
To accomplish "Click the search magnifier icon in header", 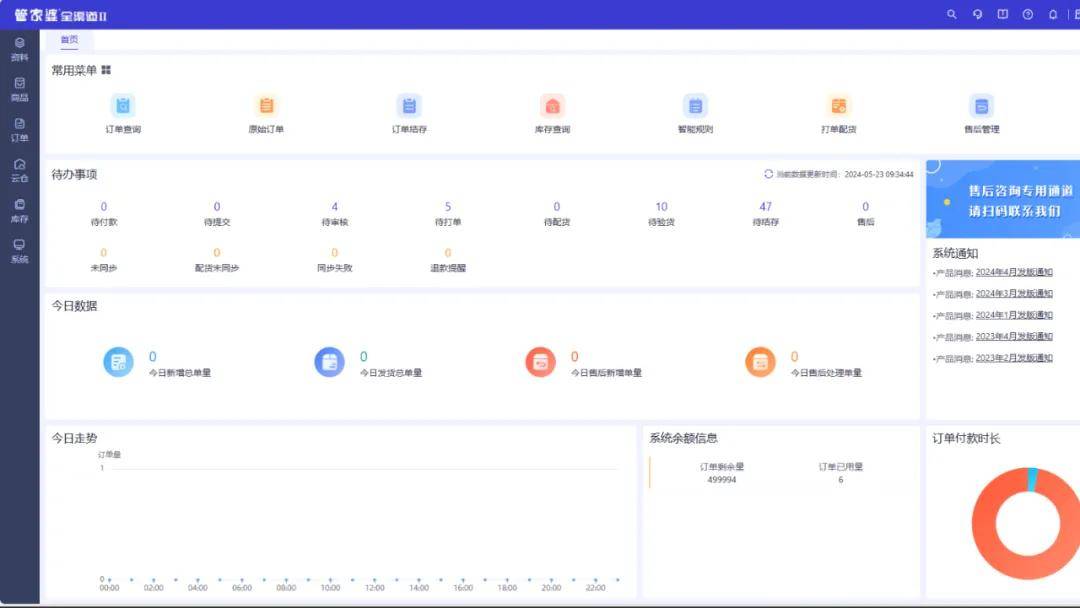I will [952, 14].
